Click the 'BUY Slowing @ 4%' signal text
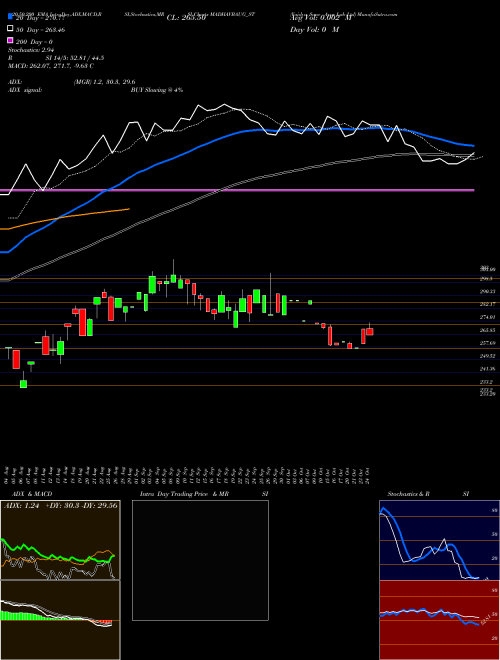This screenshot has width=500, height=660. pyautogui.click(x=157, y=90)
